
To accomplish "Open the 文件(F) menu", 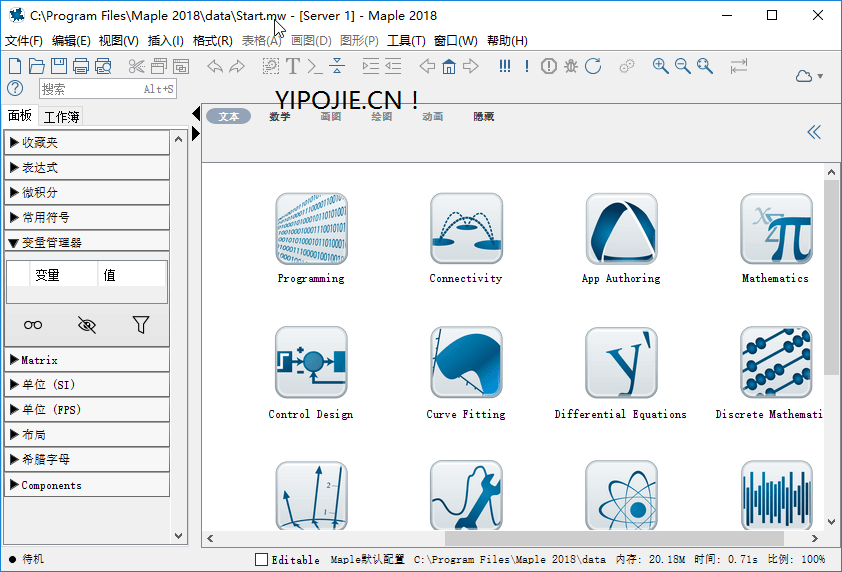I will [24, 41].
